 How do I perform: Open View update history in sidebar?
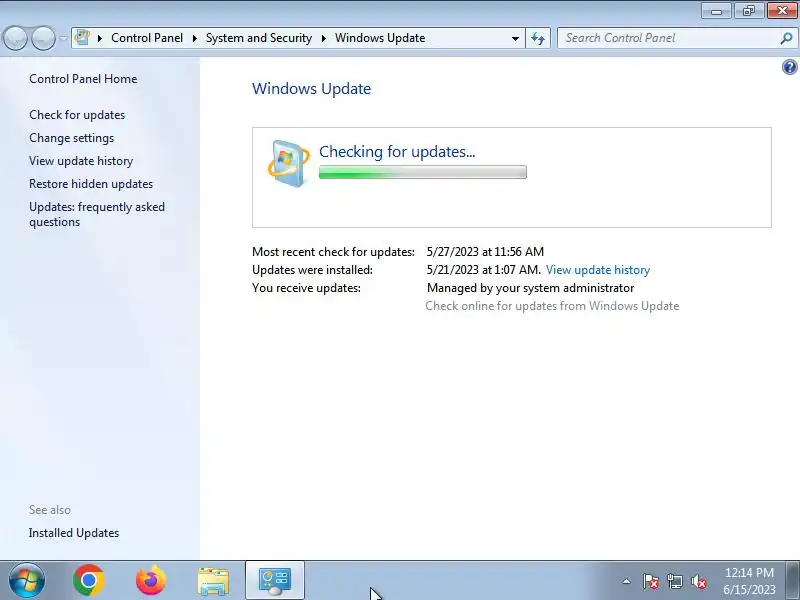point(81,161)
